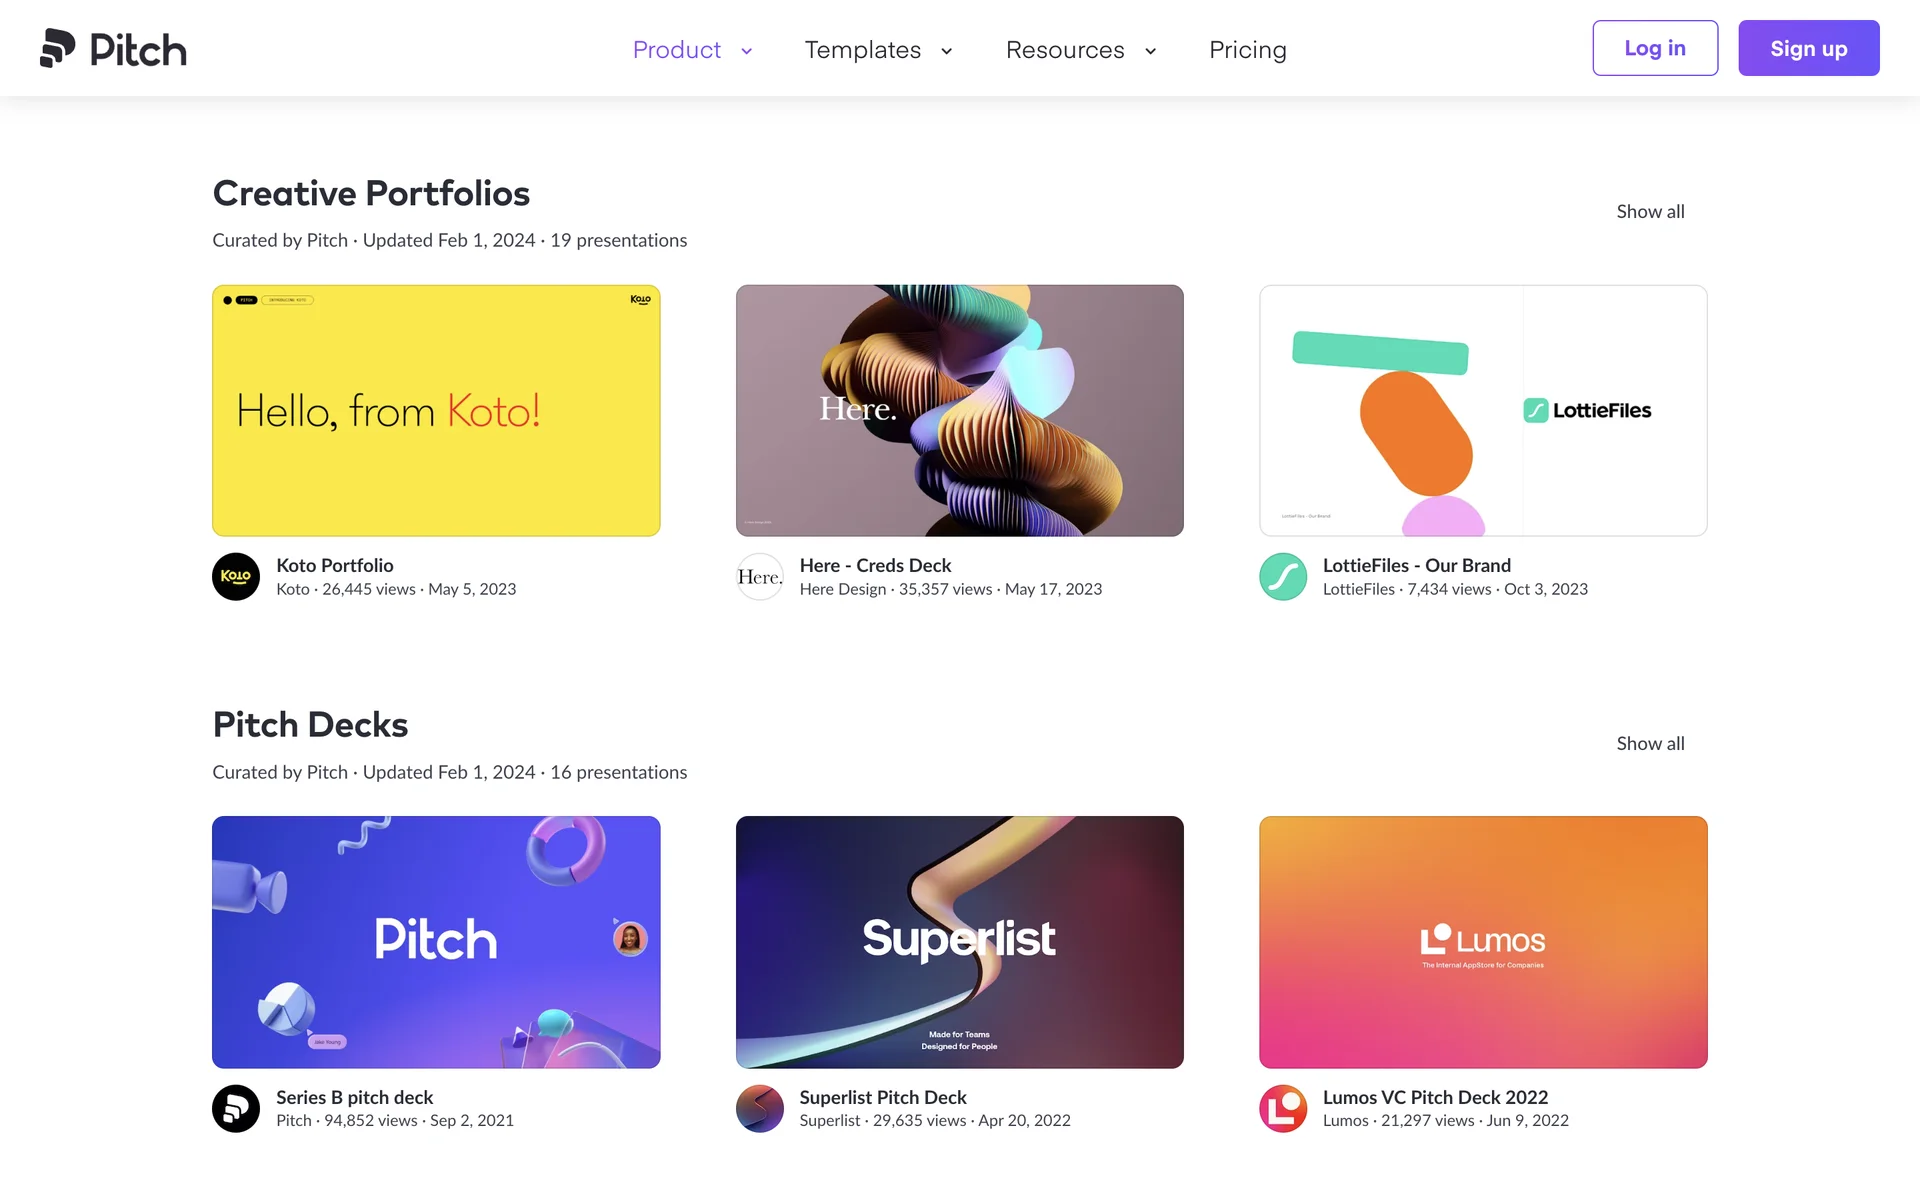Click the Koto round avatar icon
This screenshot has height=1200, width=1920.
(236, 577)
